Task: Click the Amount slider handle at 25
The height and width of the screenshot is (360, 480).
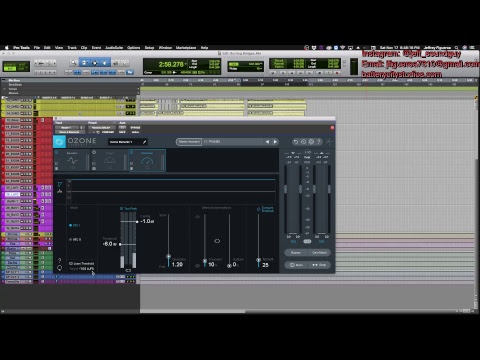Action: pos(258,260)
